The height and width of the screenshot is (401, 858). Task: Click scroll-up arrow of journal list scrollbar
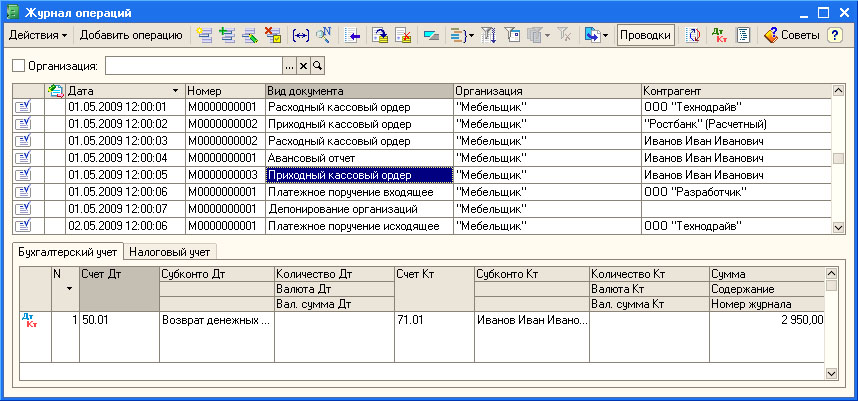[x=838, y=90]
